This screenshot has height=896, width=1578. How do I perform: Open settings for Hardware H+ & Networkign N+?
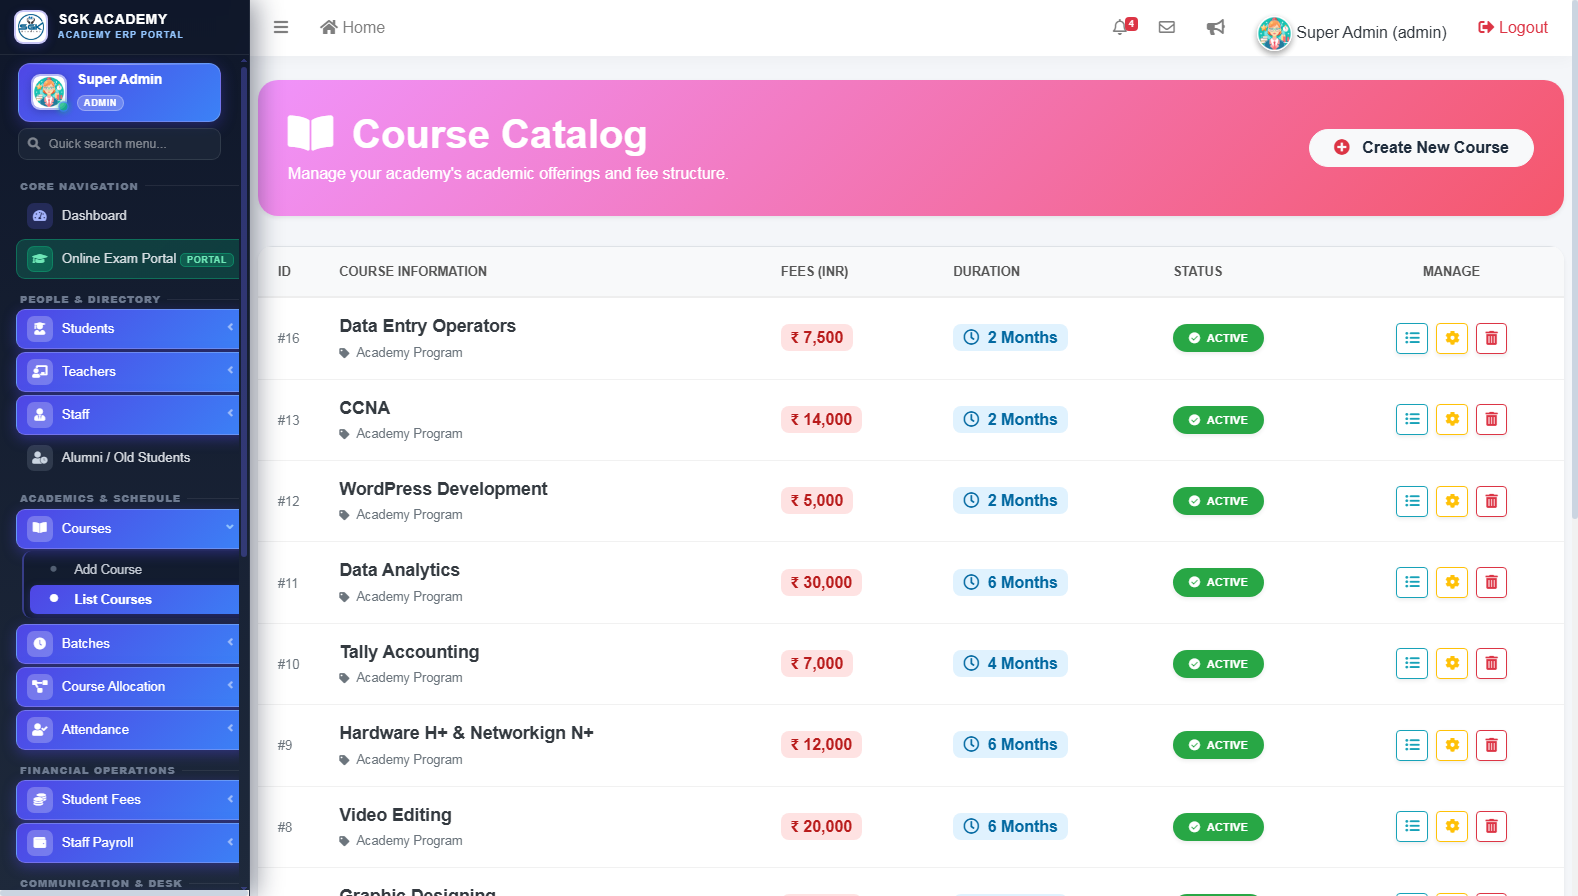1452,745
